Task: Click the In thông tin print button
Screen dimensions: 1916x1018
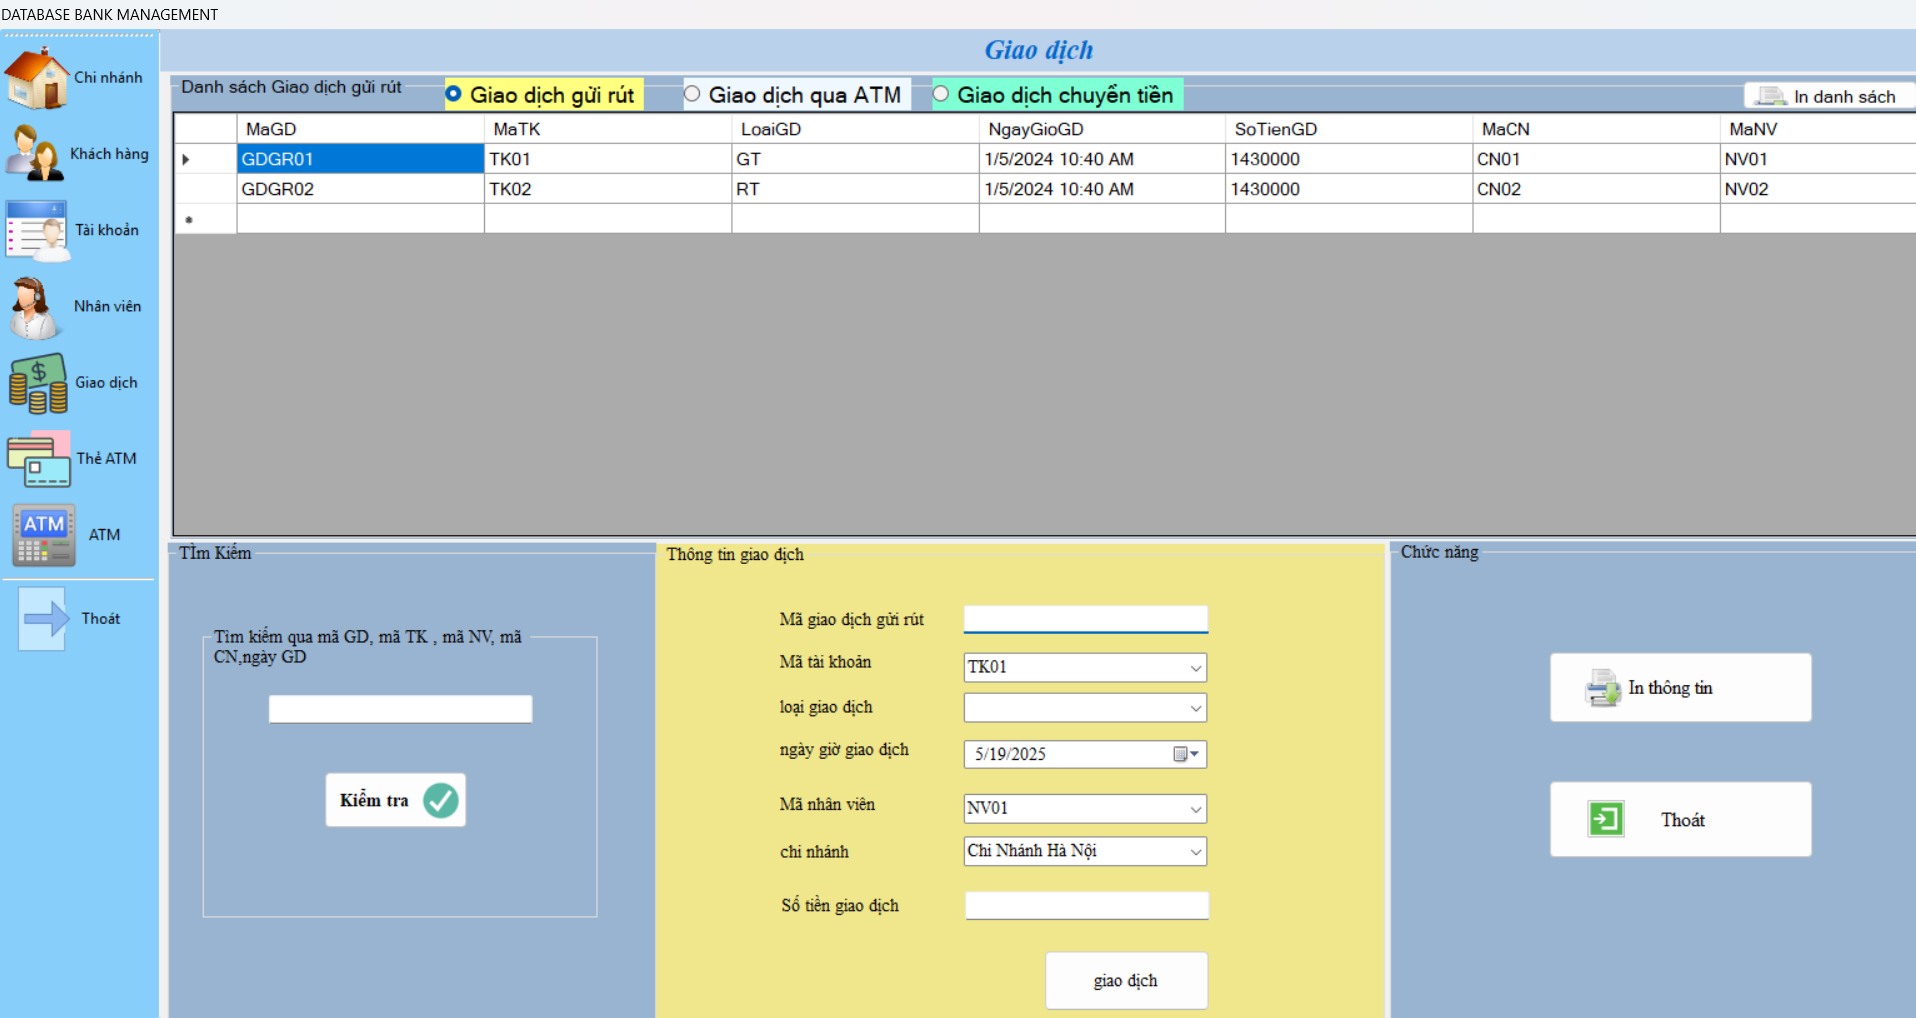Action: click(1680, 688)
